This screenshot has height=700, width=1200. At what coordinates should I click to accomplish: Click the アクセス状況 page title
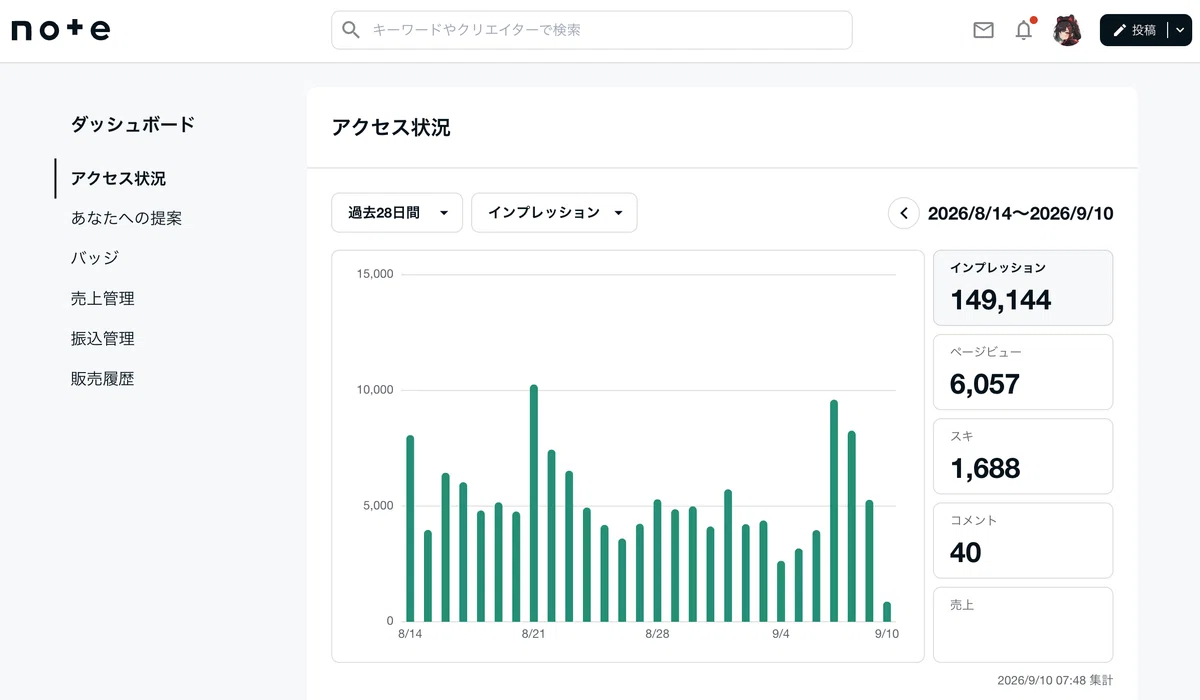pos(391,127)
